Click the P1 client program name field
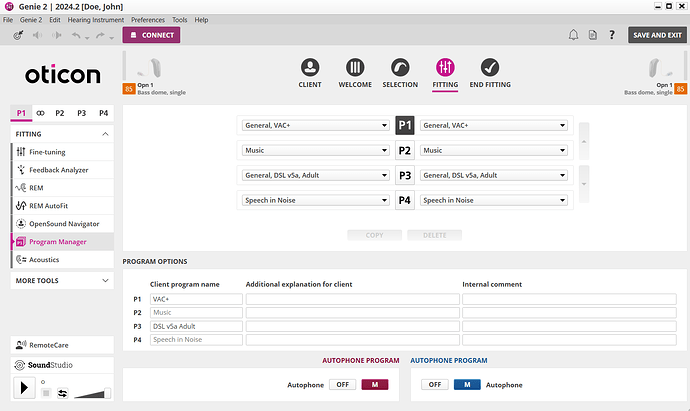690x411 pixels. pyautogui.click(x=196, y=299)
